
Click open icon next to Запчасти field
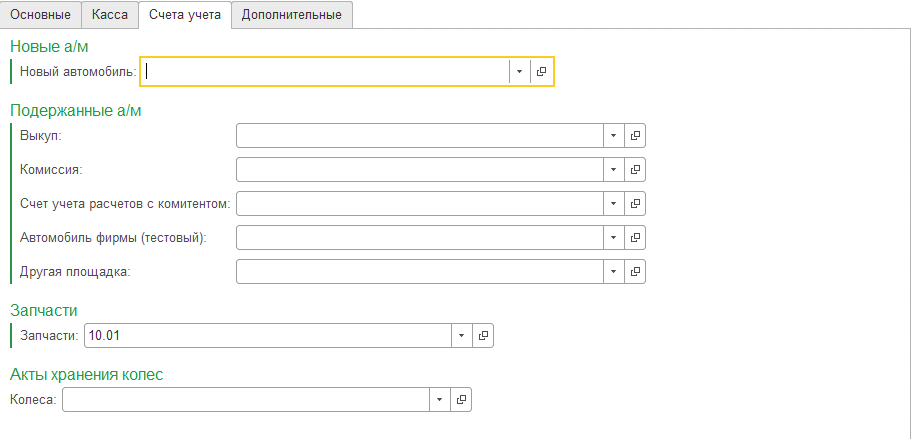(483, 336)
